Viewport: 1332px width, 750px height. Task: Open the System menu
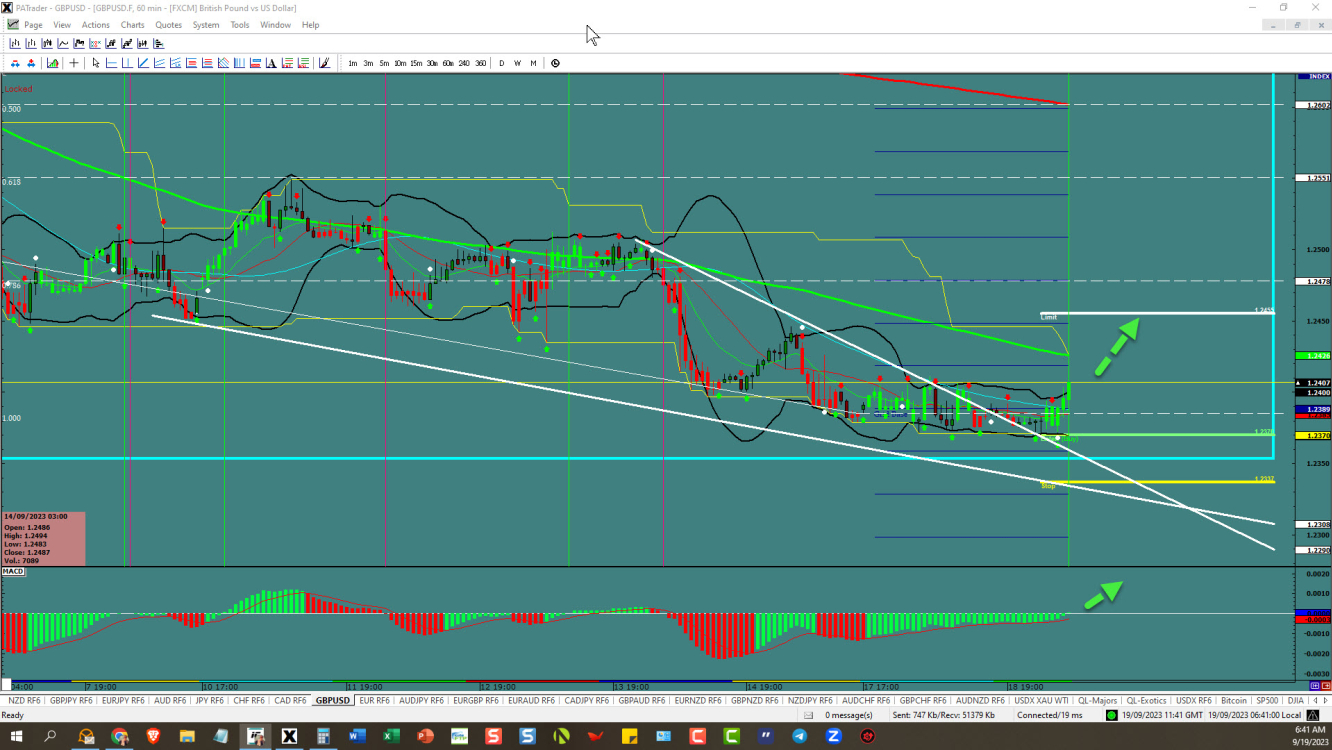(x=206, y=25)
